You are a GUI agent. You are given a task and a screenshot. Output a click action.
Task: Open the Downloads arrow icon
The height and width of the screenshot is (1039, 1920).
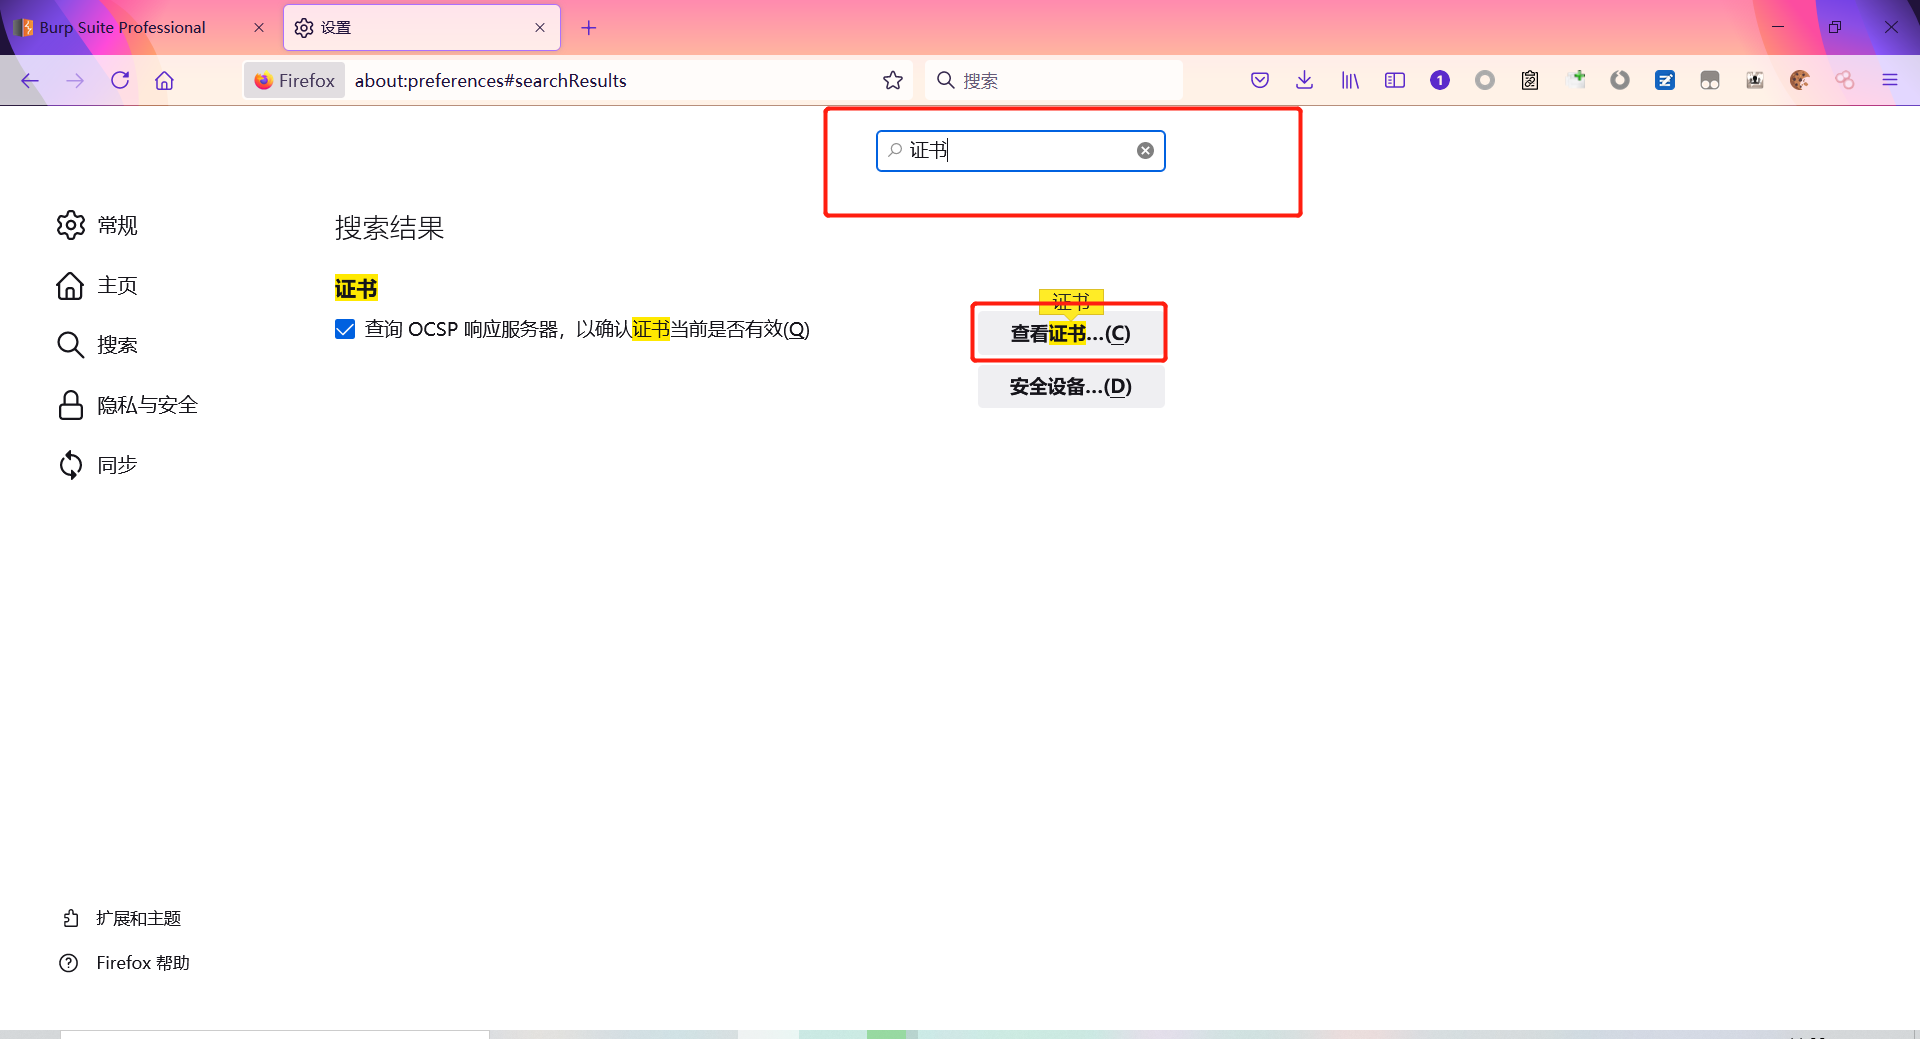pos(1304,80)
